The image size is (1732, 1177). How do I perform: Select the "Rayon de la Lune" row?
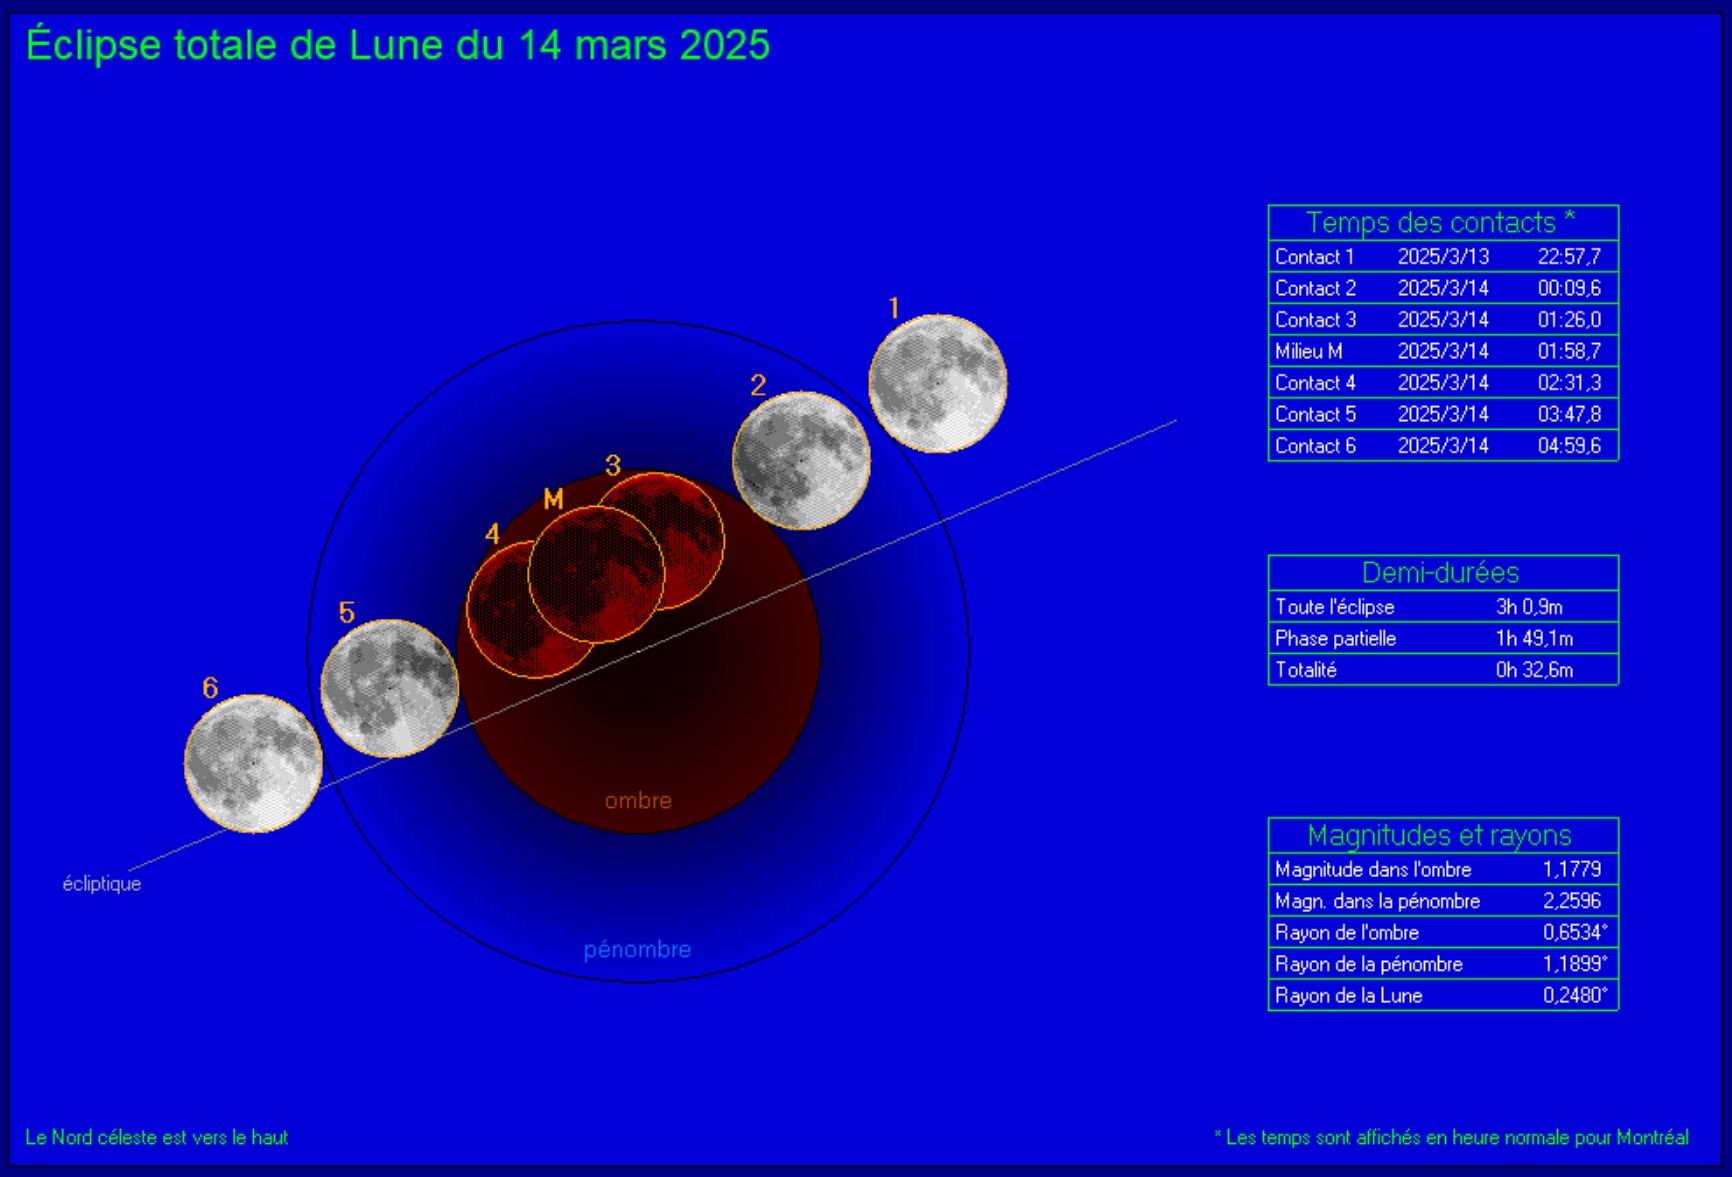click(x=1442, y=996)
